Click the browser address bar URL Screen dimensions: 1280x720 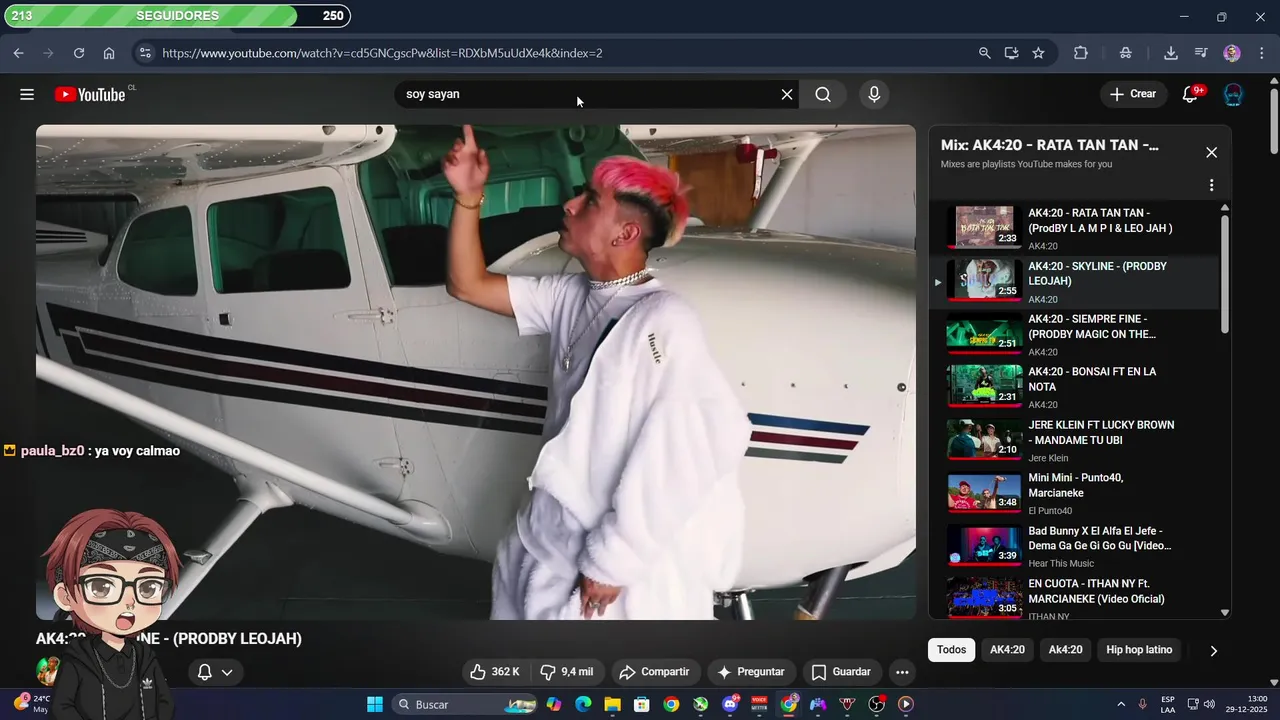382,53
